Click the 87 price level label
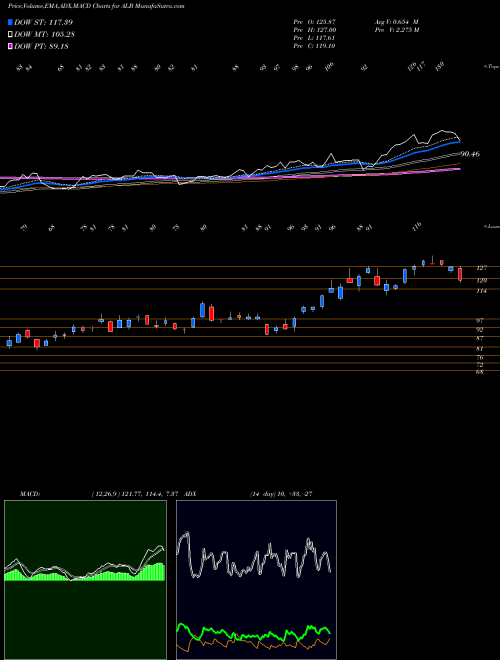Image resolution: width=500 pixels, height=660 pixels. [480, 339]
